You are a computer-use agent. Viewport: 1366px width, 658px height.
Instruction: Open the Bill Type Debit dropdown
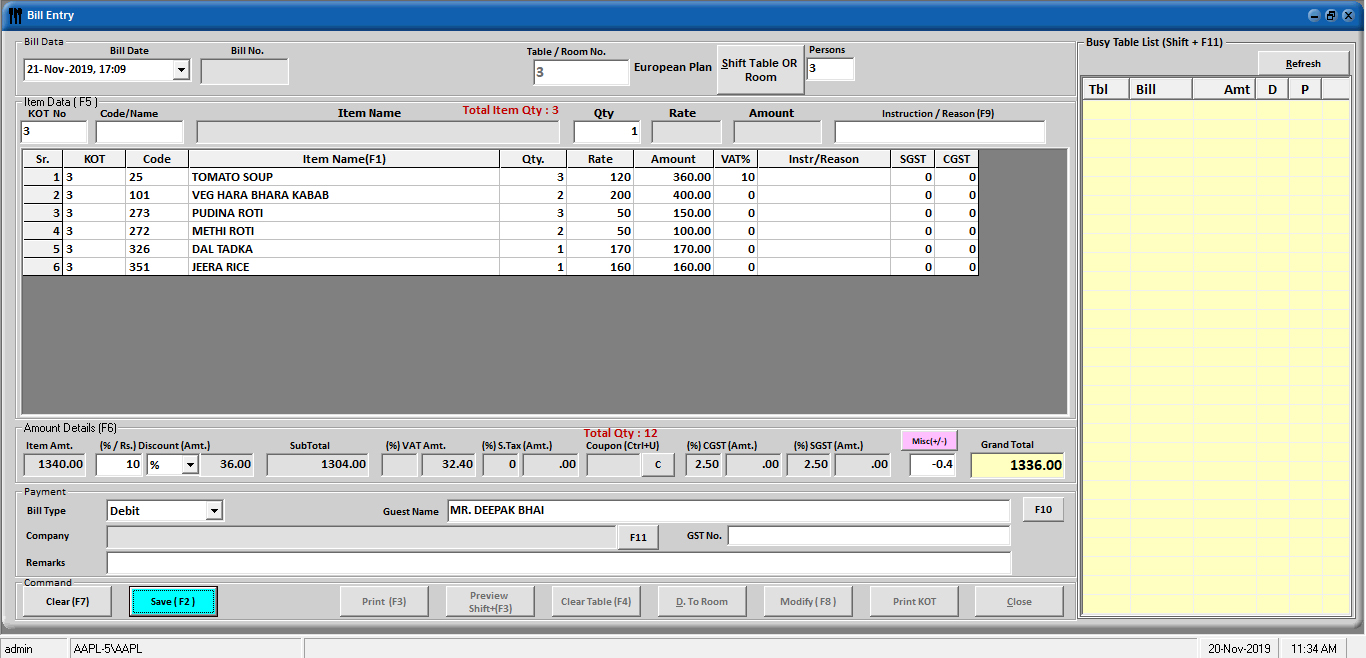tap(214, 511)
